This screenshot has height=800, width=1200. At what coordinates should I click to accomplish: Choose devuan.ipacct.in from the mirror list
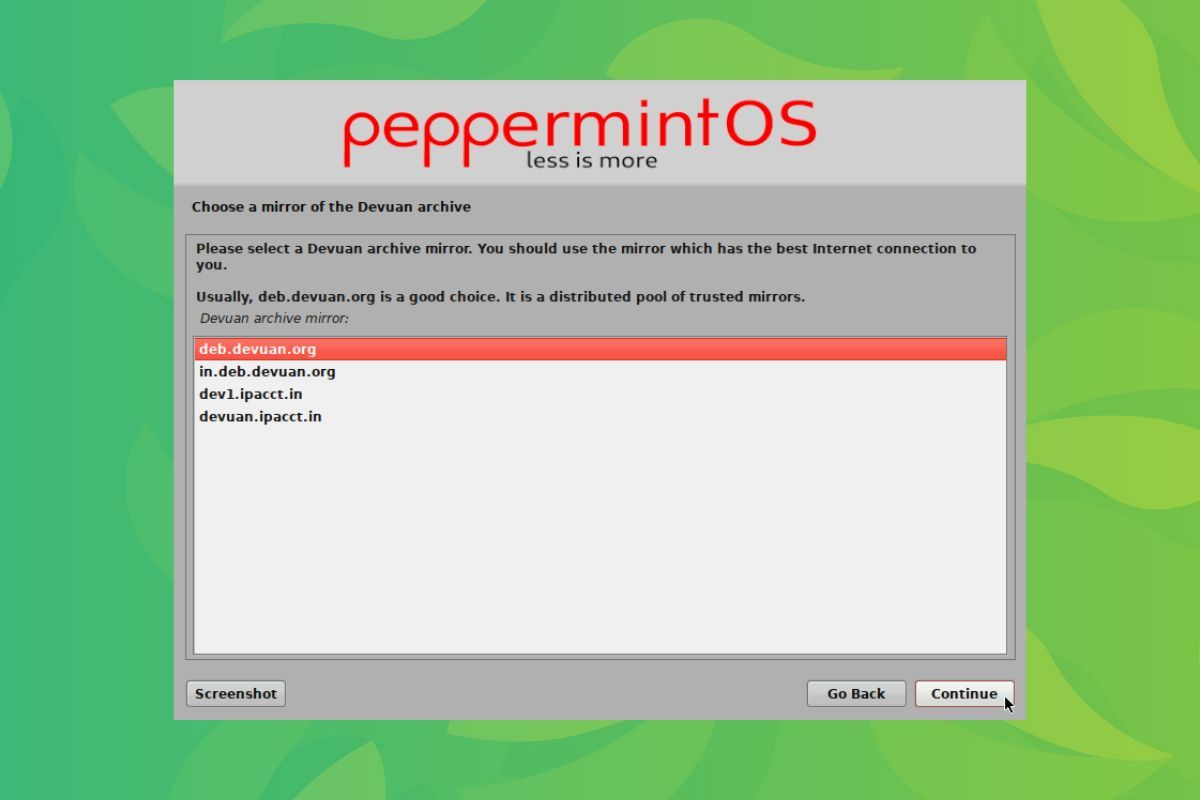(260, 416)
